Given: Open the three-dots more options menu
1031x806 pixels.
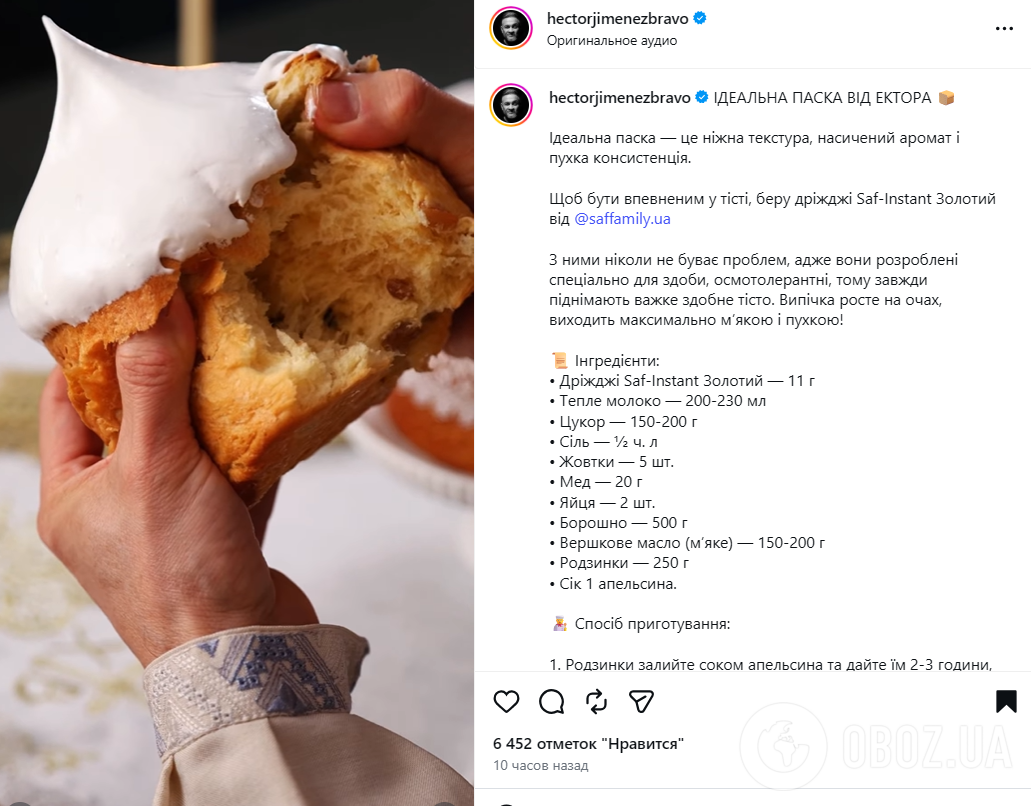Looking at the screenshot, I should click(1004, 29).
